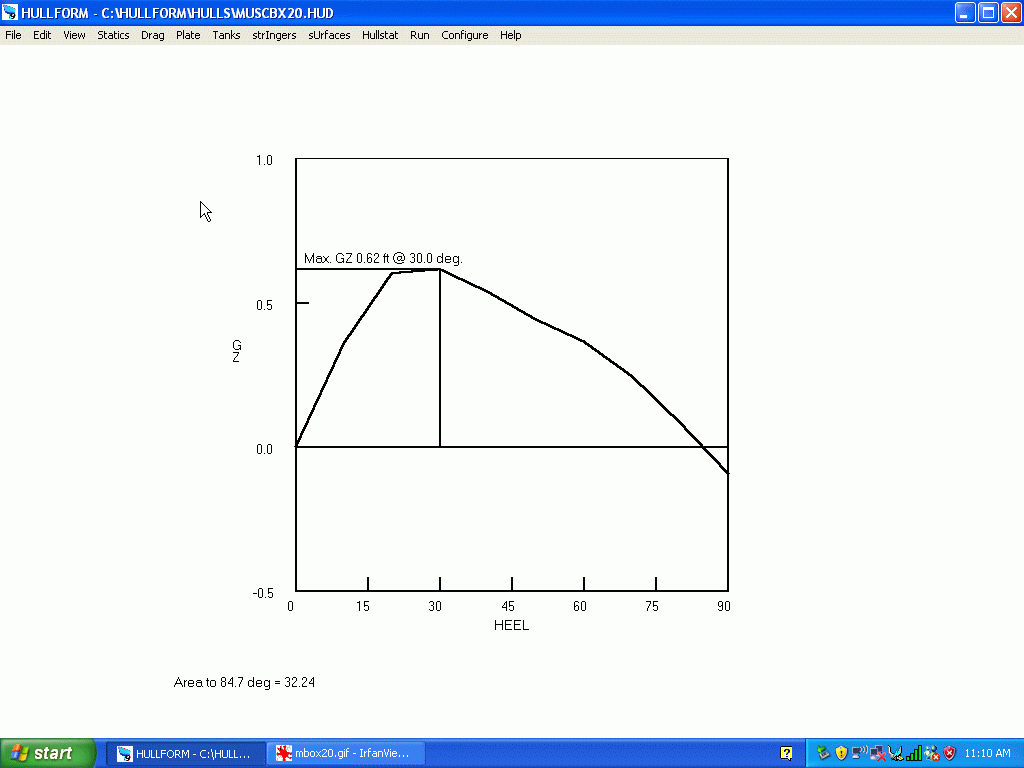The width and height of the screenshot is (1024, 768).
Task: Open the Tanks menu
Action: pyautogui.click(x=226, y=35)
